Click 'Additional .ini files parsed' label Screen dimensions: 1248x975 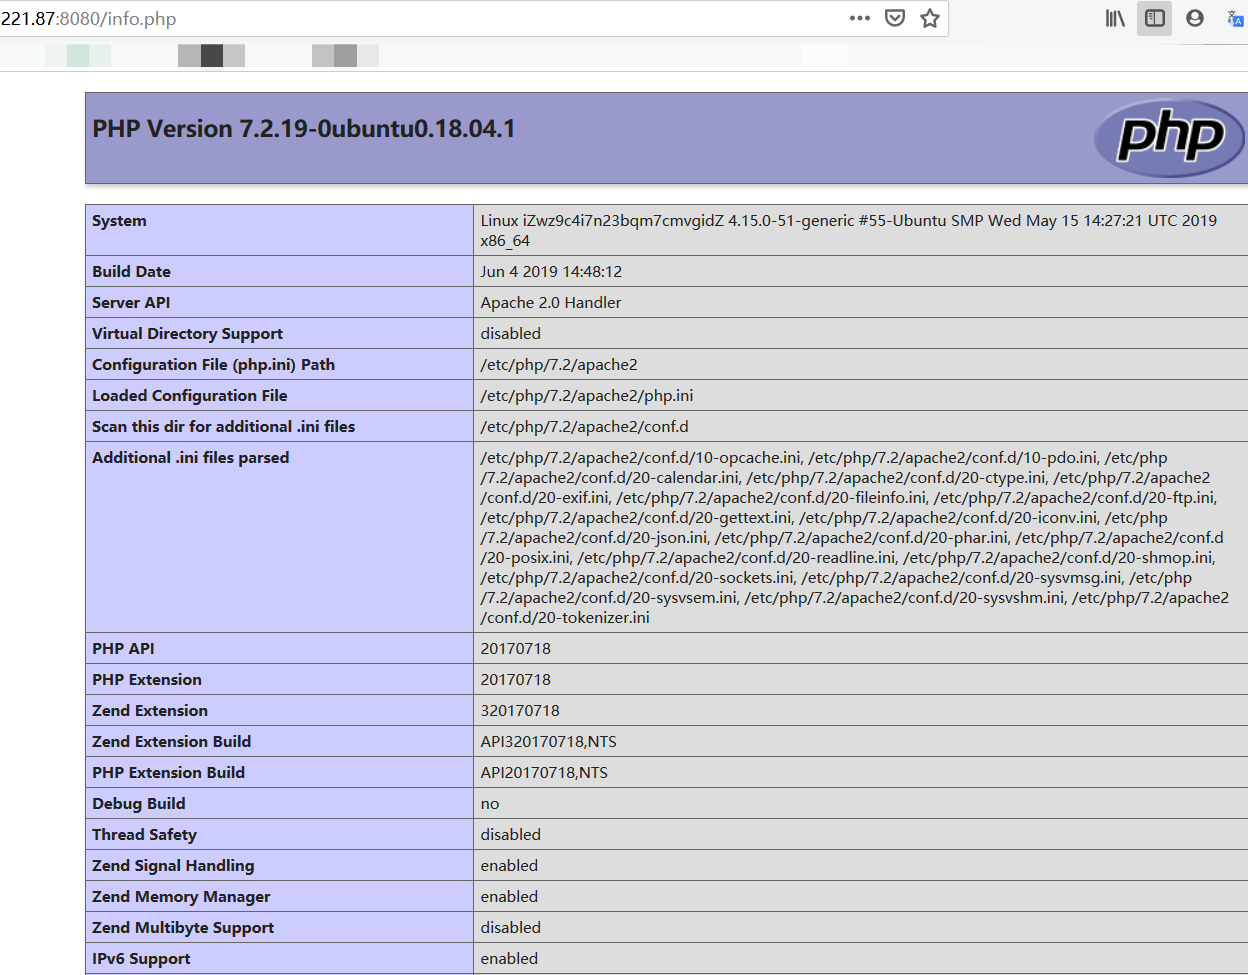(190, 458)
